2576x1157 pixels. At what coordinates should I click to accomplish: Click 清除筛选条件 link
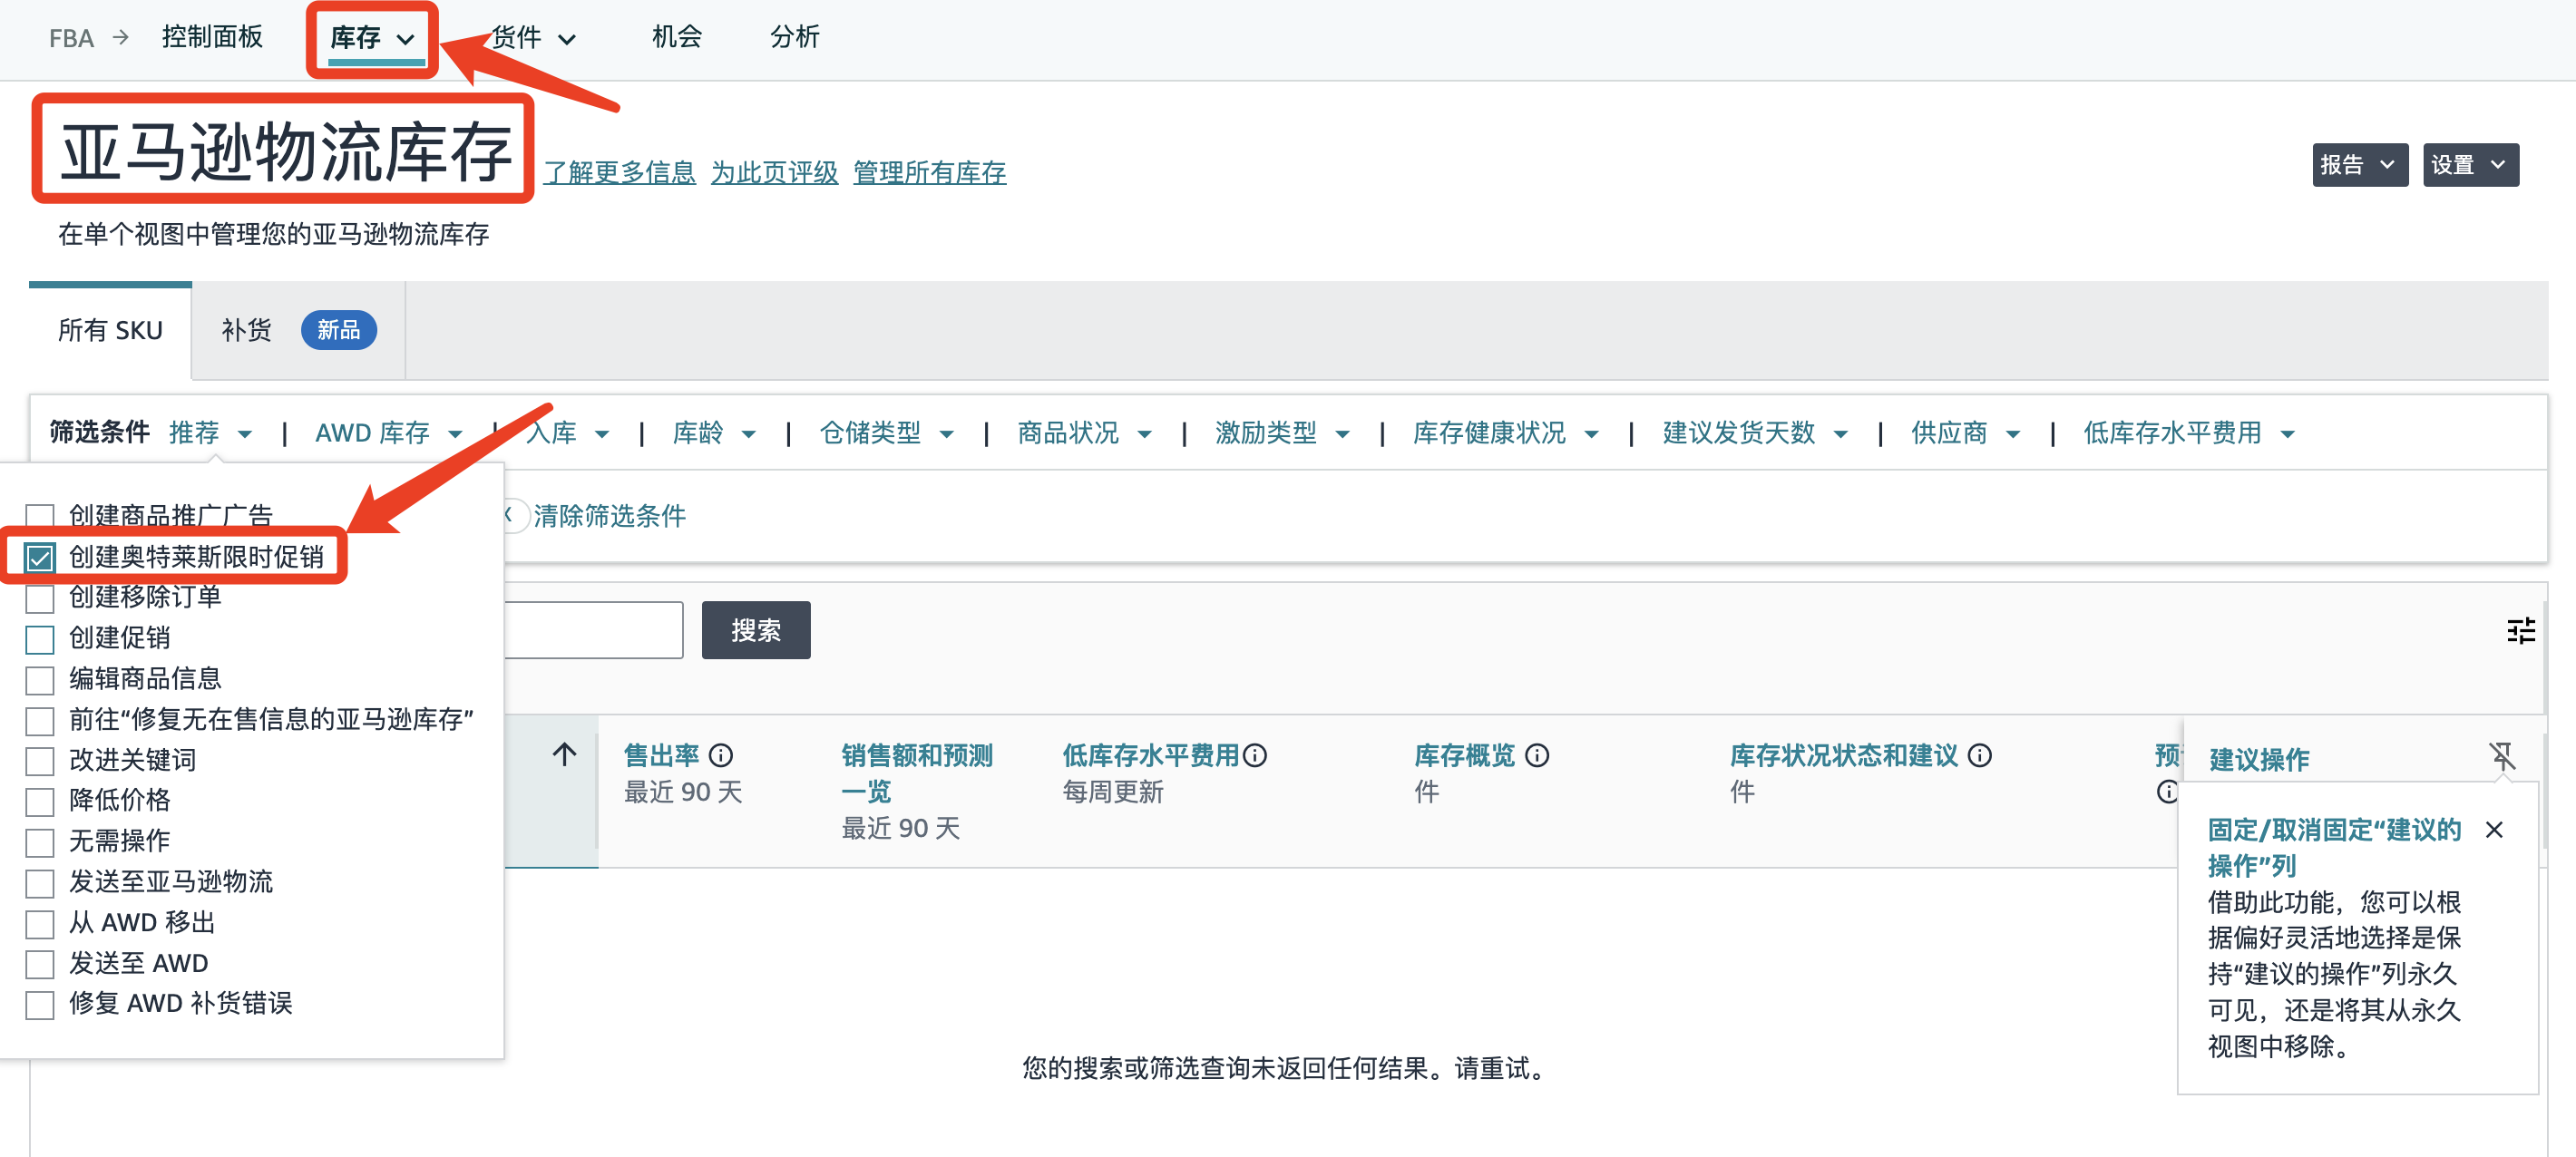pos(609,516)
